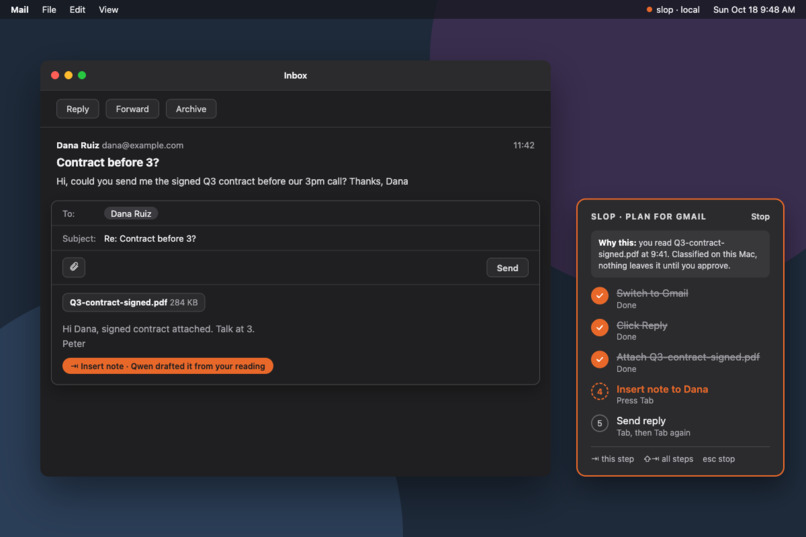
Task: Click the email body text about Q3 contract
Action: click(x=232, y=181)
